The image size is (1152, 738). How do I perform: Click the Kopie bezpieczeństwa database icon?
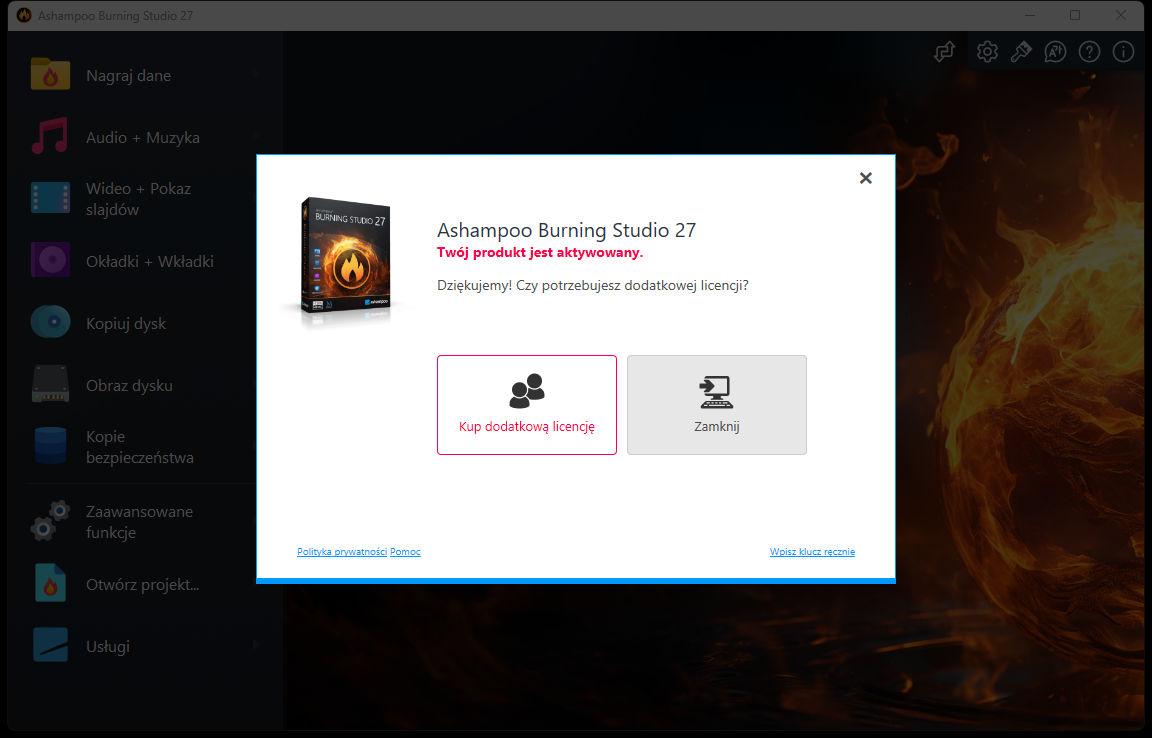50,446
